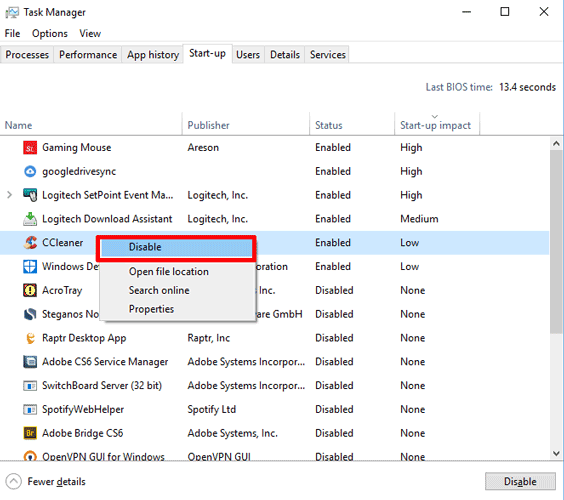Viewport: 564px width, 500px height.
Task: Select the Adobe Bridge CS6 icon
Action: coord(30,433)
